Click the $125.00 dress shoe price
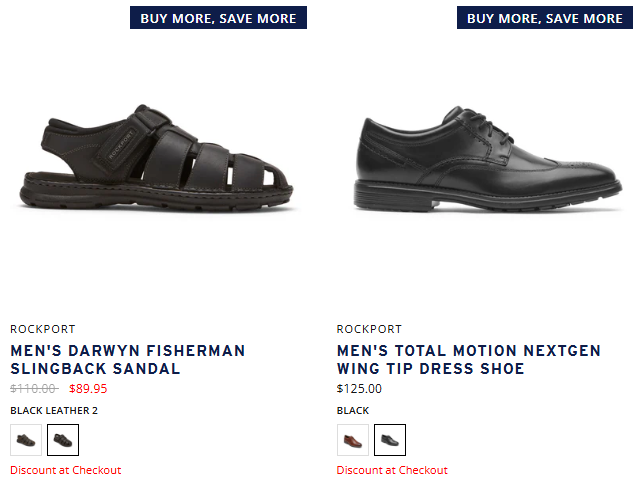This screenshot has height=485, width=642. click(359, 389)
